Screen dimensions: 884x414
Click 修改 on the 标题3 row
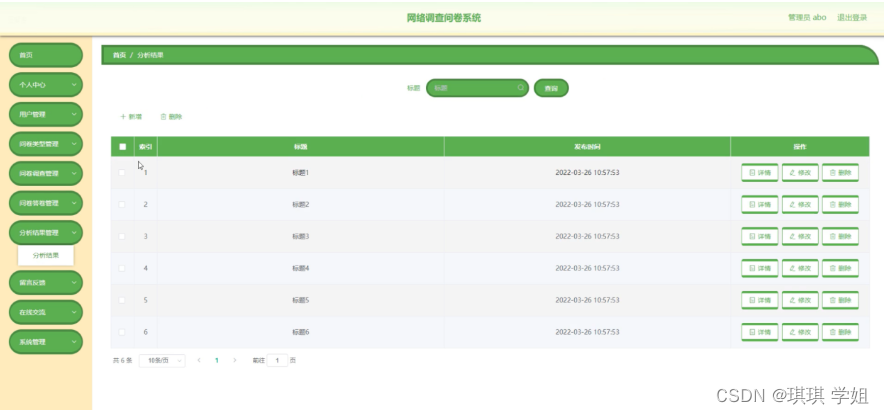point(800,236)
